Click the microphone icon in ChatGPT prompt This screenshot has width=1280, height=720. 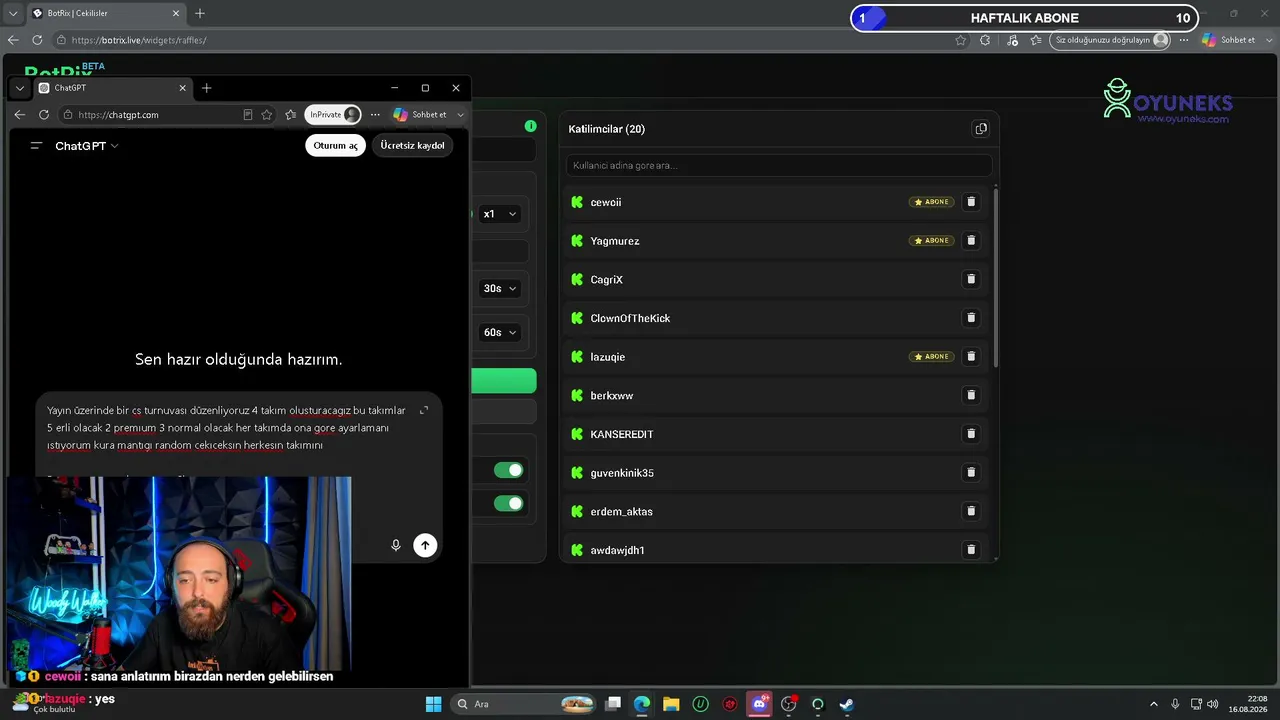coord(396,545)
